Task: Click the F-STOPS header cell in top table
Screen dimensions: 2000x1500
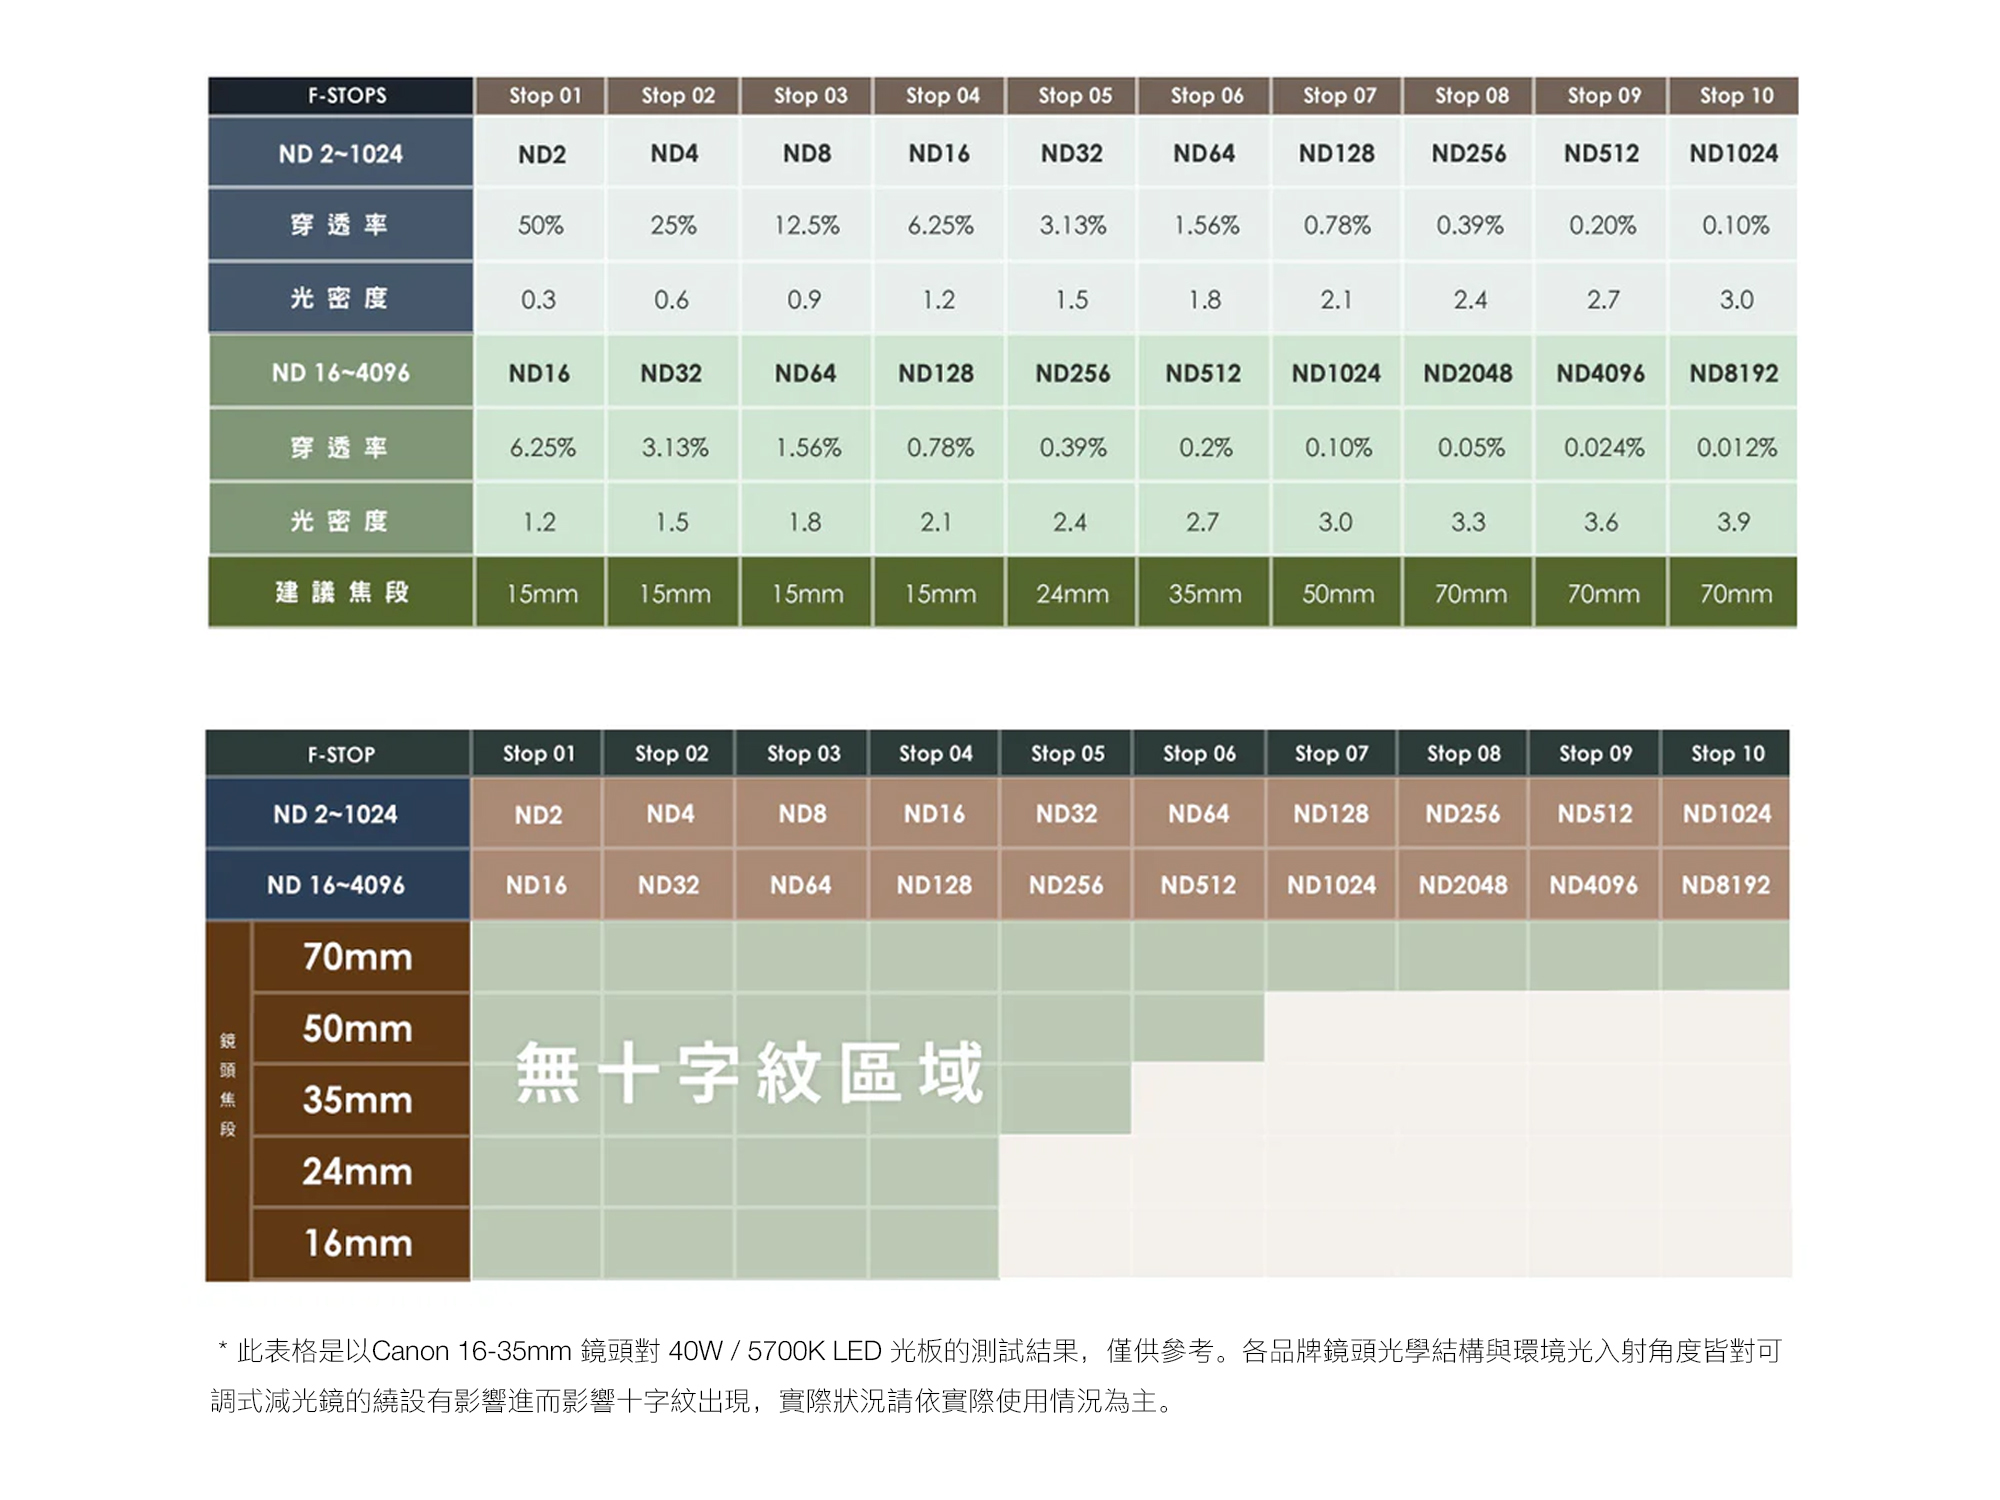Action: pos(340,96)
